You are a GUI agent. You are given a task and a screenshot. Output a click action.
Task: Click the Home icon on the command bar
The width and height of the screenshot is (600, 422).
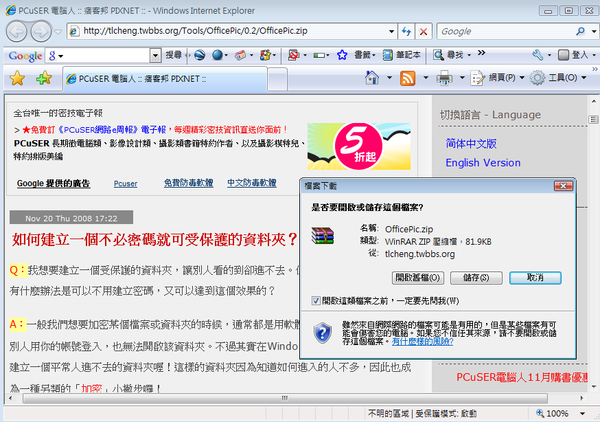(372, 78)
